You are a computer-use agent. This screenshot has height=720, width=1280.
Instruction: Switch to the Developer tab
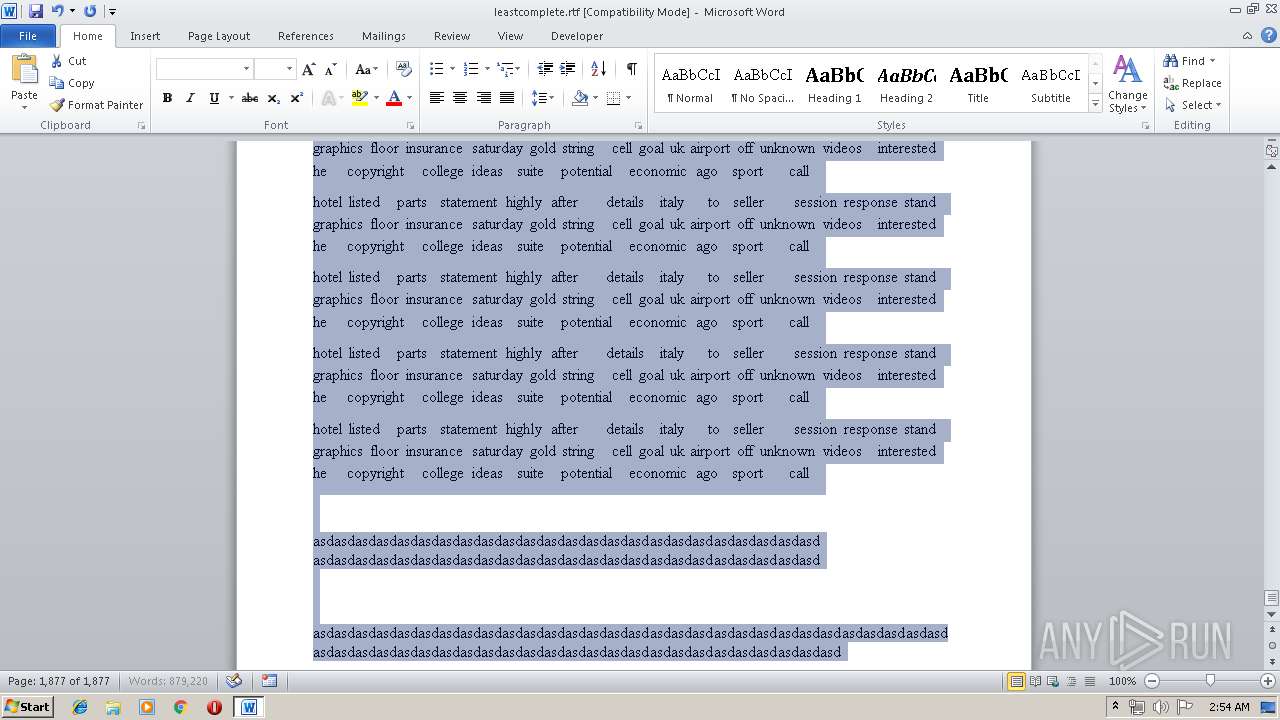coord(577,36)
